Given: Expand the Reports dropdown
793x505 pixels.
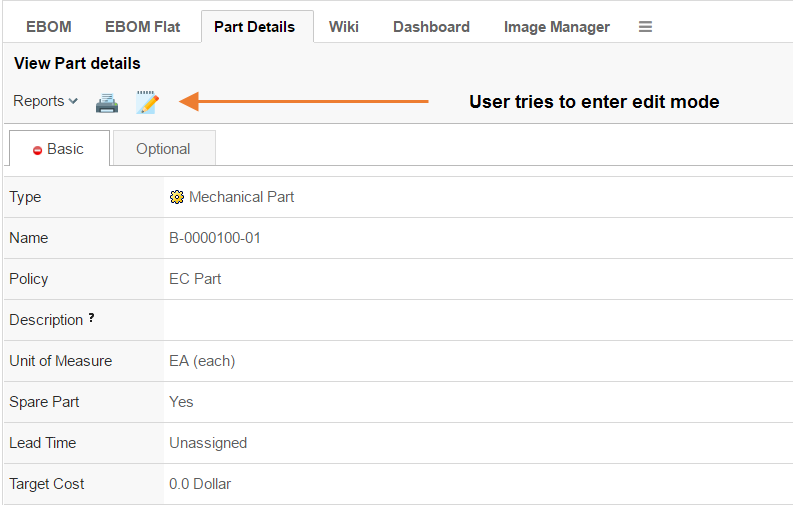Looking at the screenshot, I should pyautogui.click(x=46, y=101).
